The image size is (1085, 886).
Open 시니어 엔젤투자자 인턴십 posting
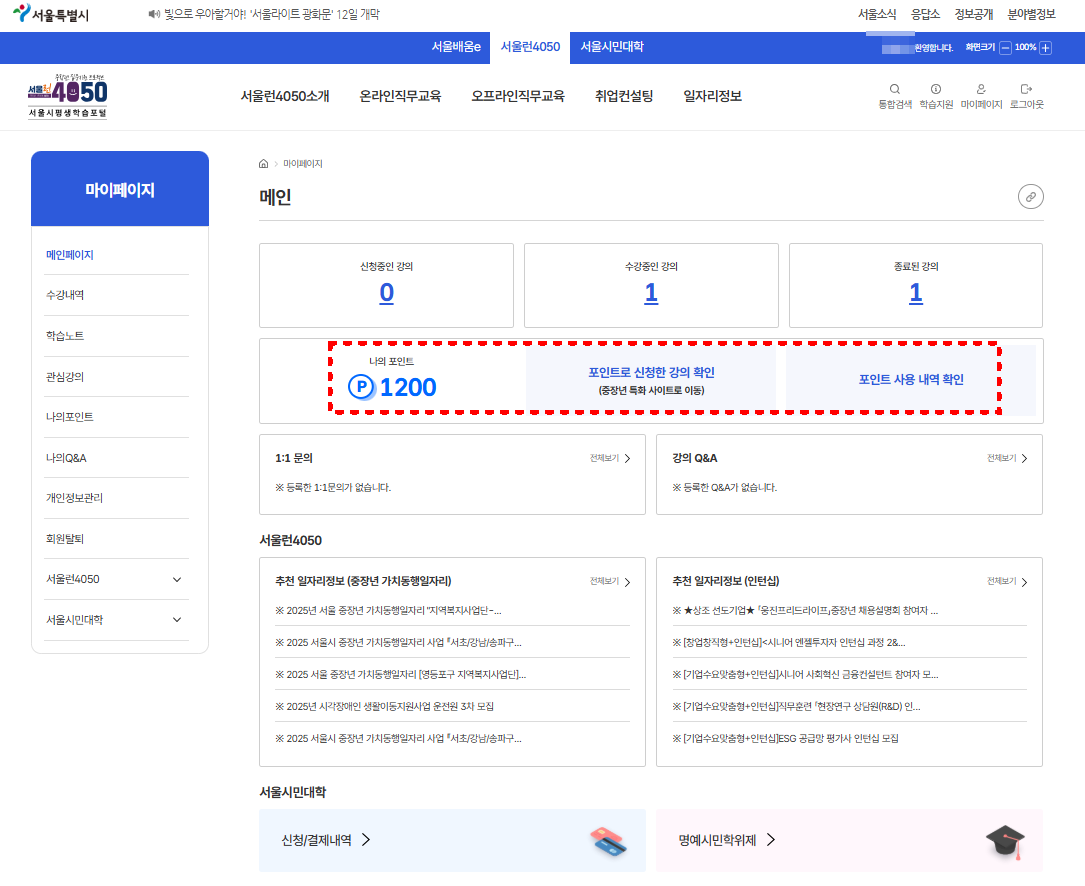[x=789, y=642]
